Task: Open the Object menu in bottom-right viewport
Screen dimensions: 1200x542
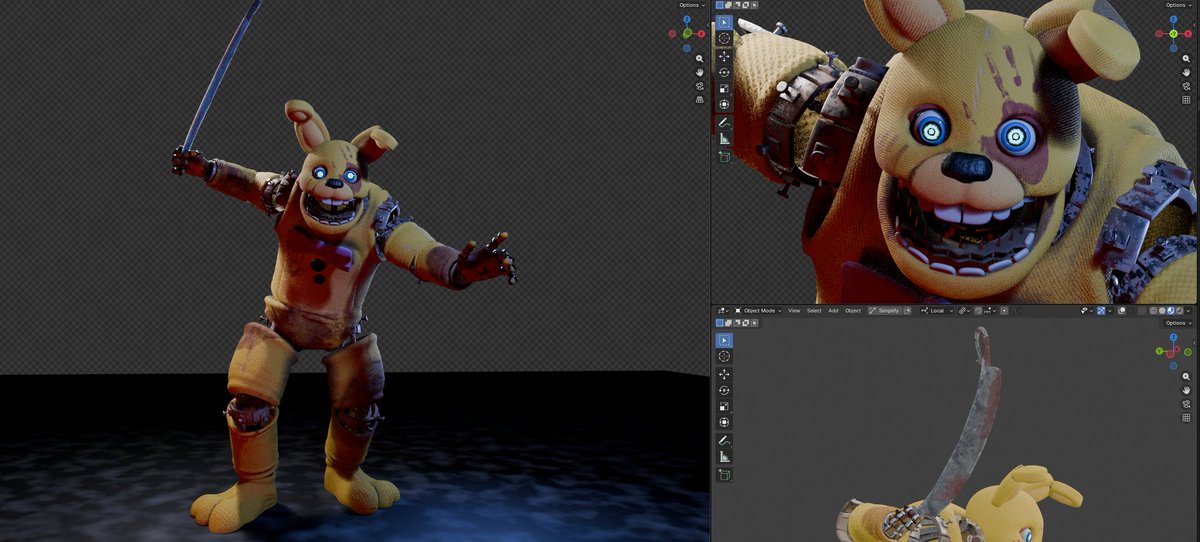Action: point(853,311)
